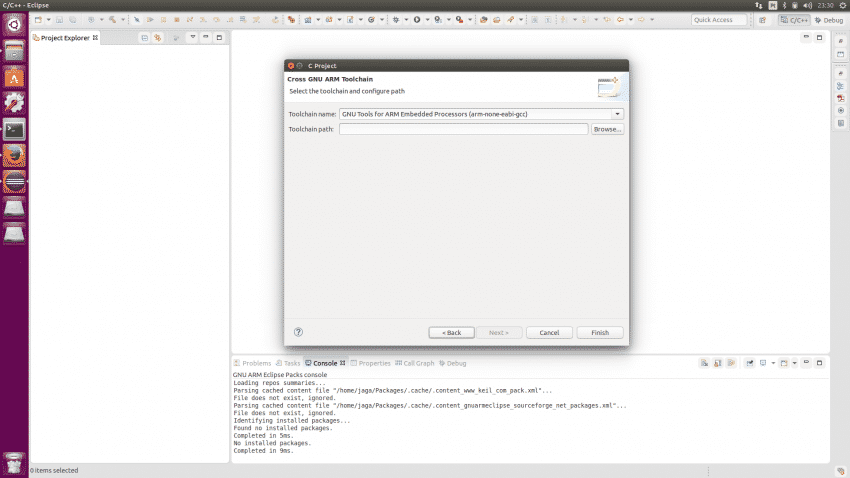Switch to the Problems tab
The height and width of the screenshot is (478, 850).
(x=252, y=363)
